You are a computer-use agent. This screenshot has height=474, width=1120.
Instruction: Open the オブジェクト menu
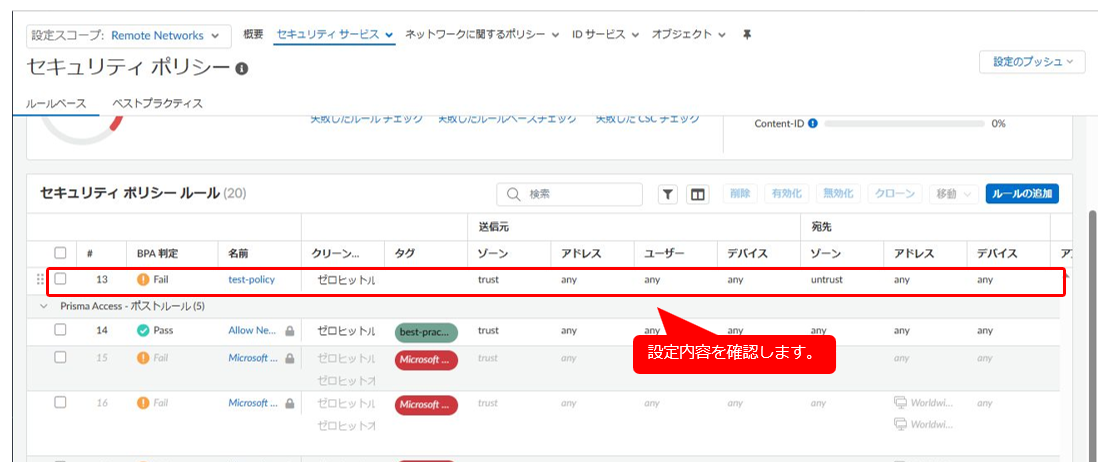(x=688, y=34)
